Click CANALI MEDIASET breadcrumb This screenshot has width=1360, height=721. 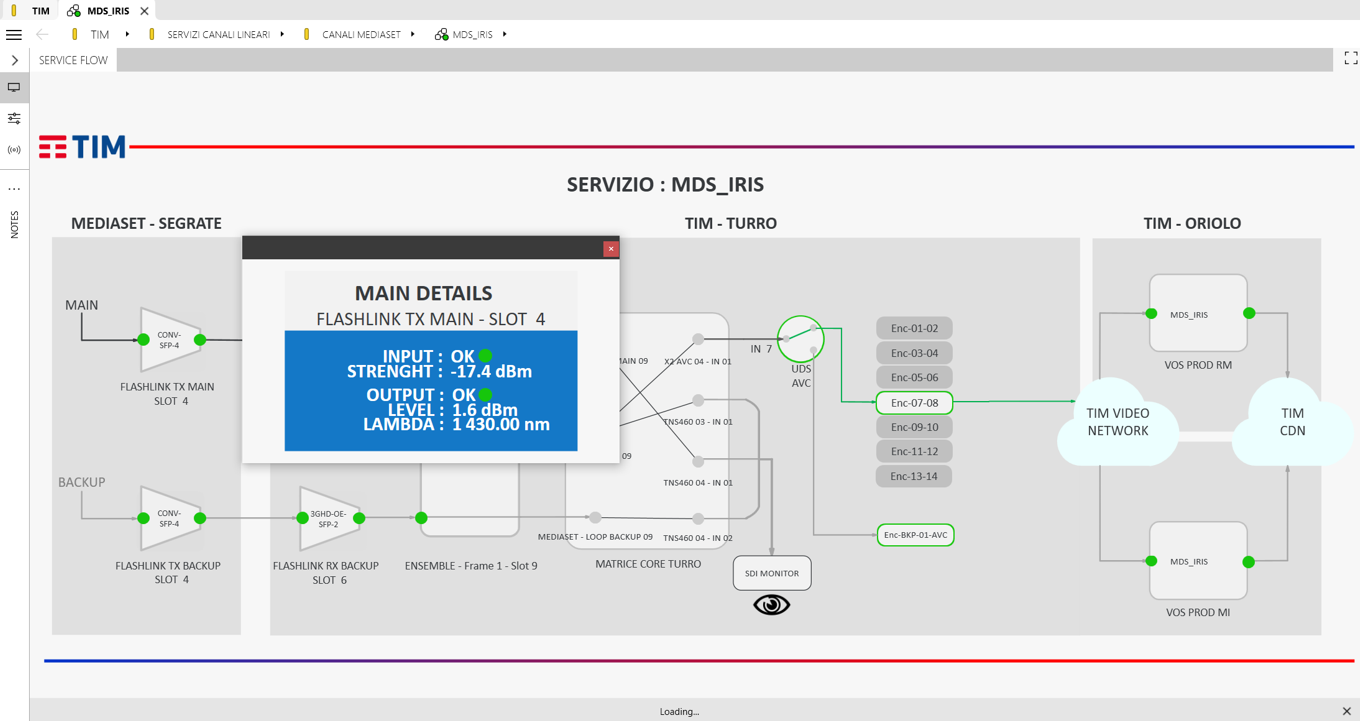[x=361, y=34]
